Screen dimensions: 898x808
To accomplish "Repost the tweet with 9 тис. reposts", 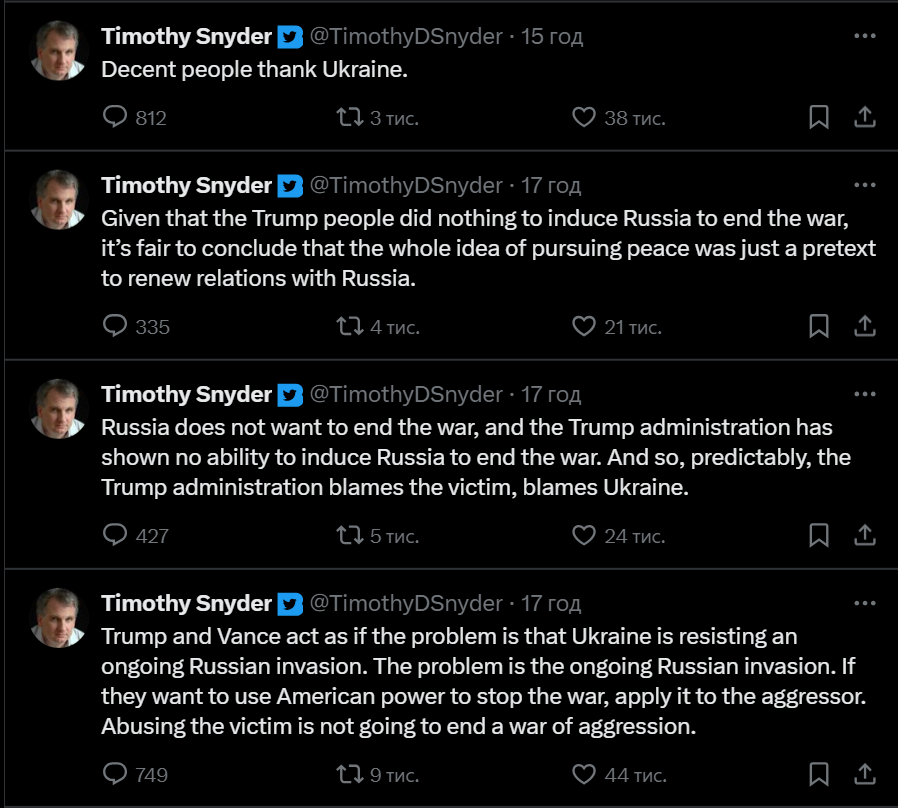I will (x=349, y=774).
